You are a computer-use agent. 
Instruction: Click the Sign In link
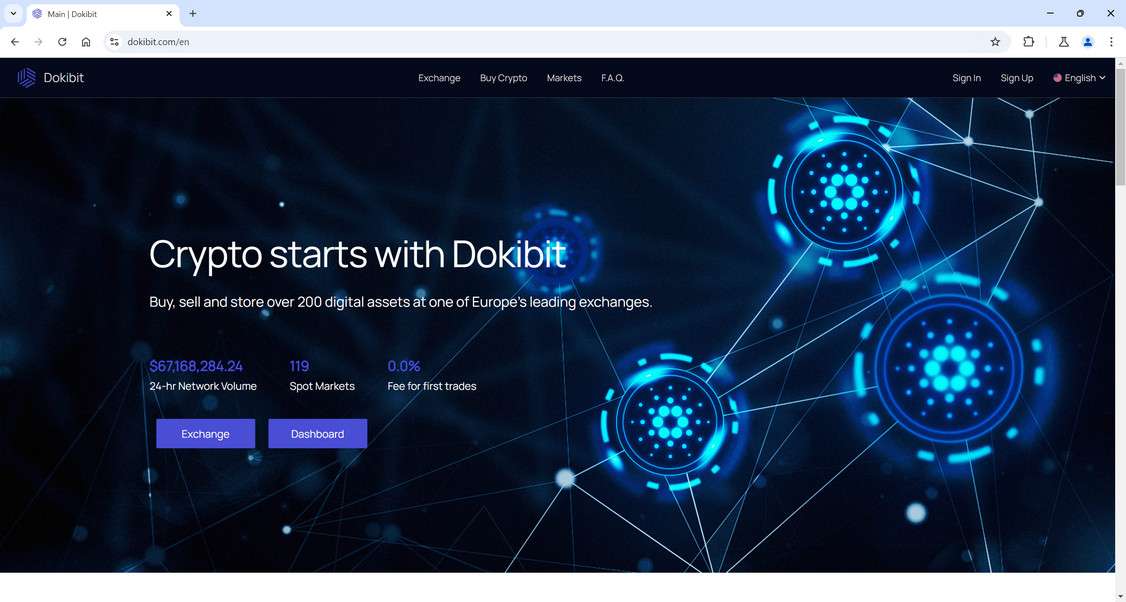[967, 78]
